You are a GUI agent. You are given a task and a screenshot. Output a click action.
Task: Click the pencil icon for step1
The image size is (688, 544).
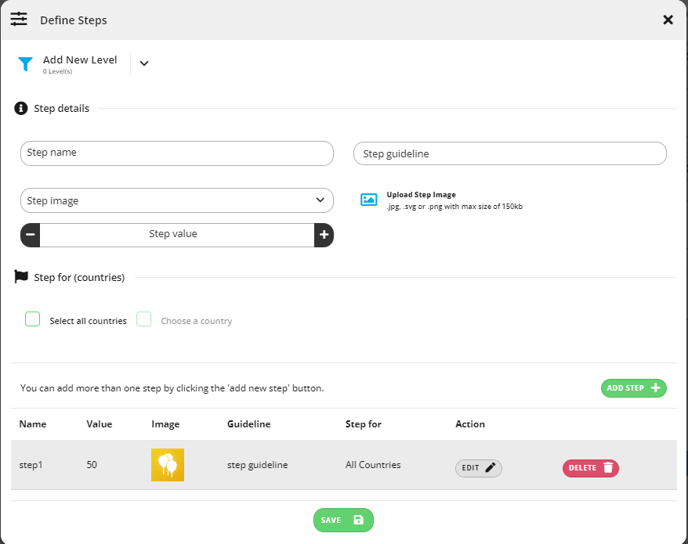coord(490,468)
